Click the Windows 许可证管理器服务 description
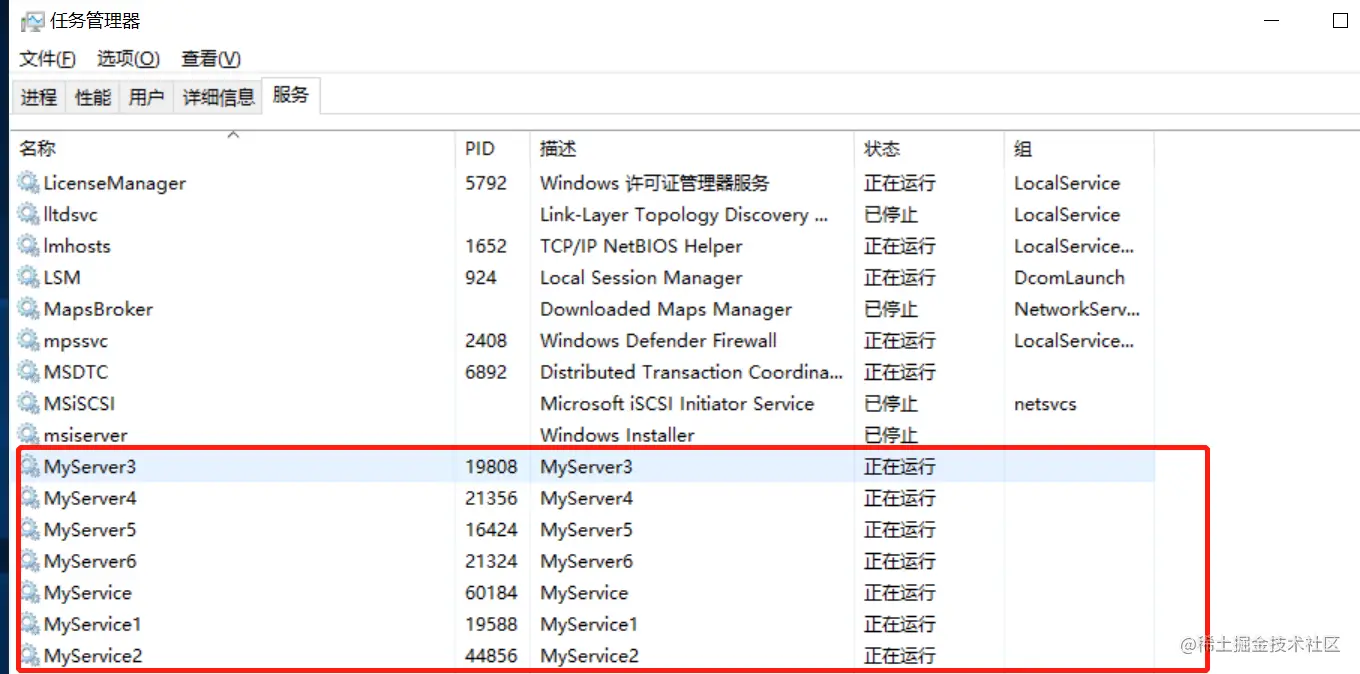The image size is (1360, 674). [x=655, y=183]
